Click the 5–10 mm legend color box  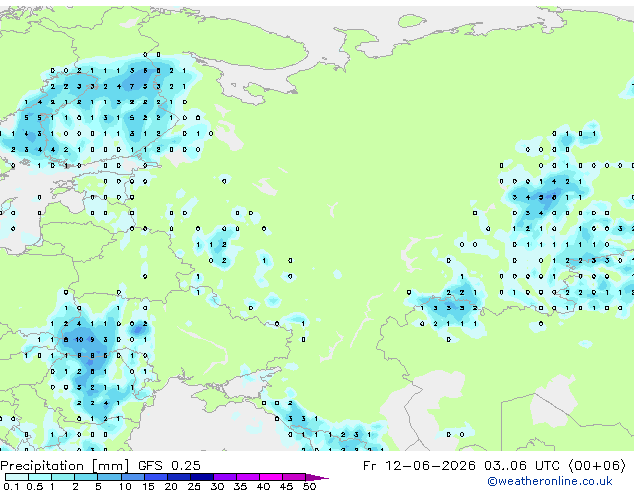point(109,477)
